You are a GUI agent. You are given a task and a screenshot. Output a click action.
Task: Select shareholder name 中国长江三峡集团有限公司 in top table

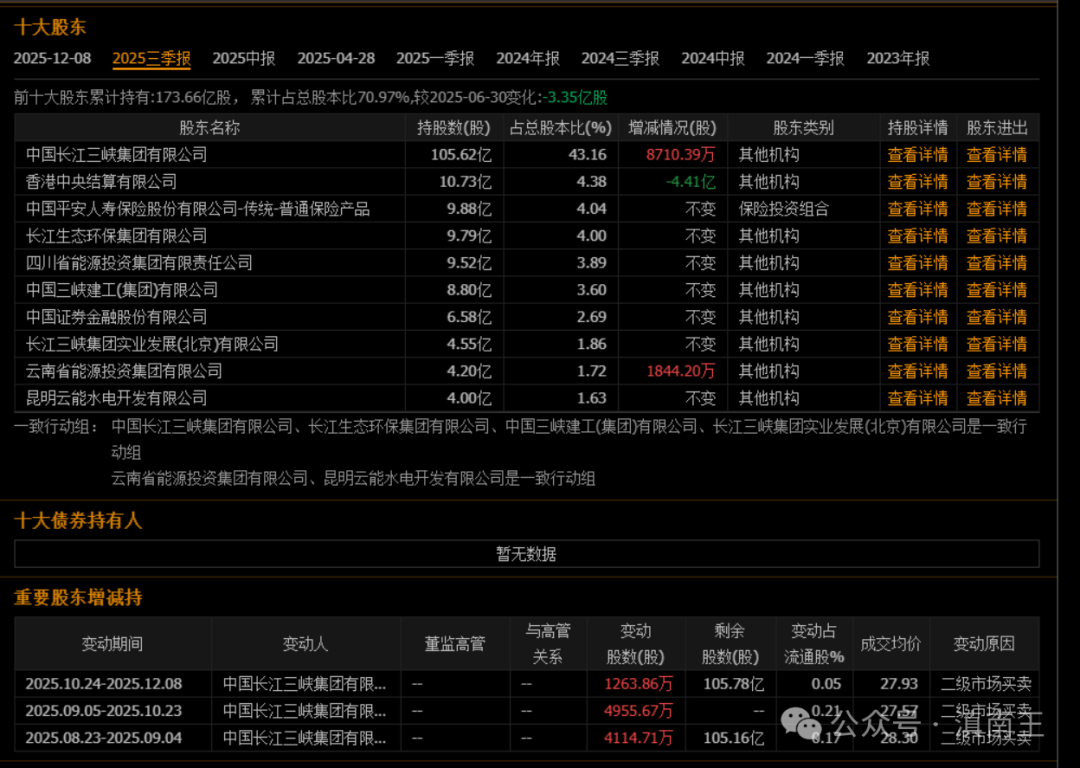(x=116, y=155)
